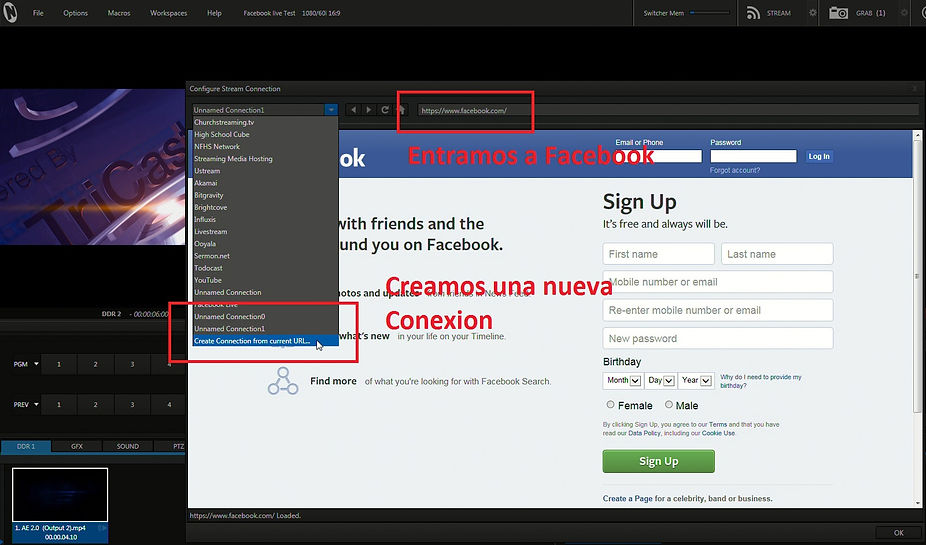Click the Facebook Log In button
The height and width of the screenshot is (545, 926).
pyautogui.click(x=819, y=156)
